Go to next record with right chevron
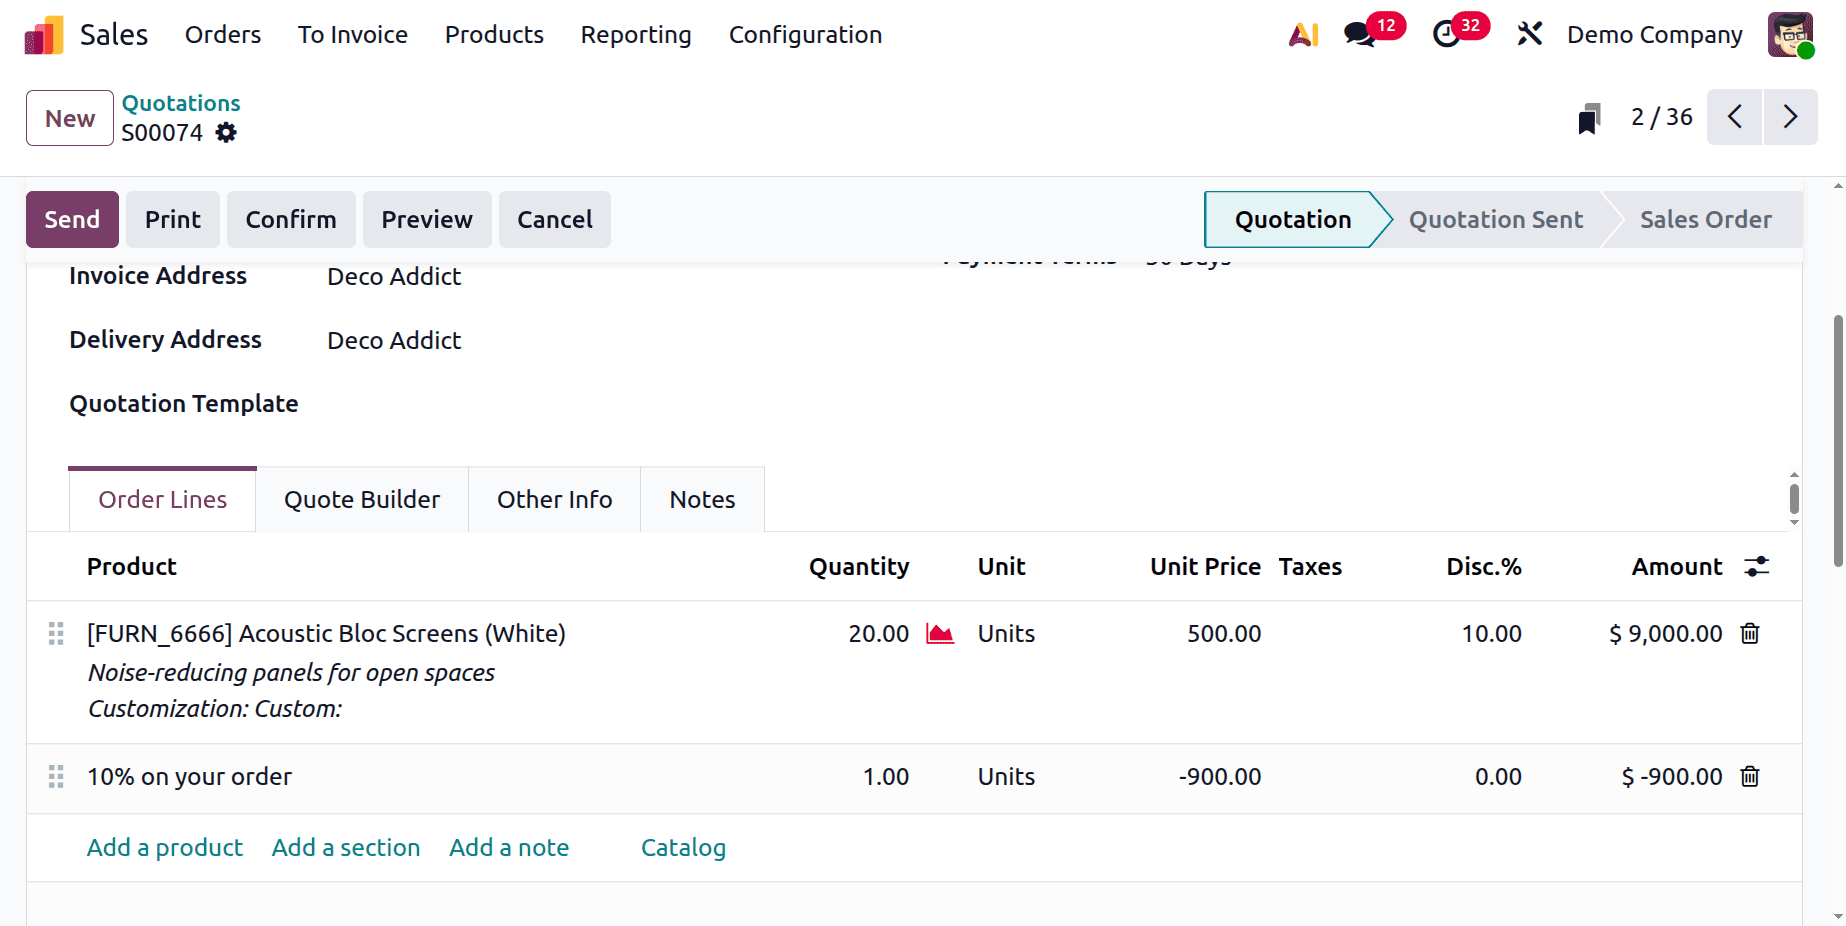The height and width of the screenshot is (926, 1846). tap(1790, 117)
